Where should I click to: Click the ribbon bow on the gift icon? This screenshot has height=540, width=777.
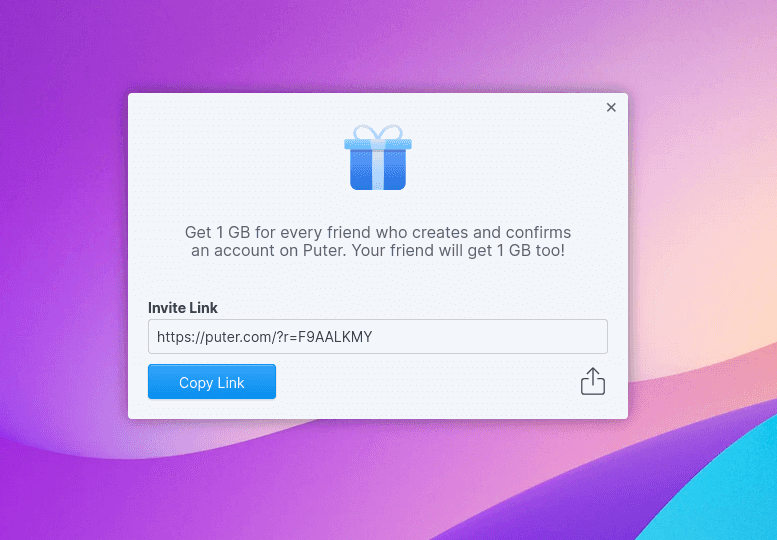tap(378, 132)
